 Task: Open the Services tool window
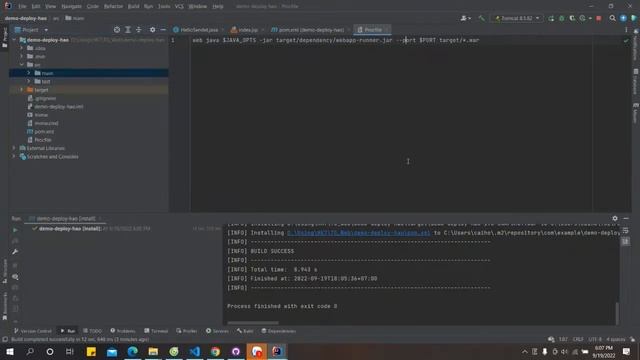point(217,331)
